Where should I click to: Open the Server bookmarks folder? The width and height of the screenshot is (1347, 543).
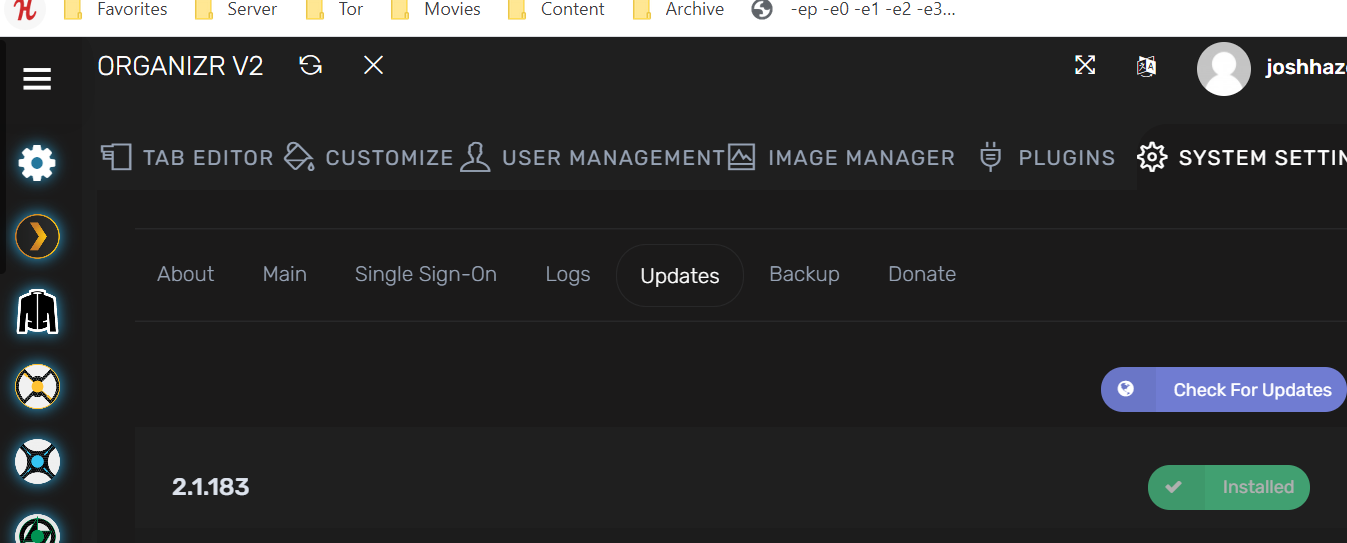[235, 10]
